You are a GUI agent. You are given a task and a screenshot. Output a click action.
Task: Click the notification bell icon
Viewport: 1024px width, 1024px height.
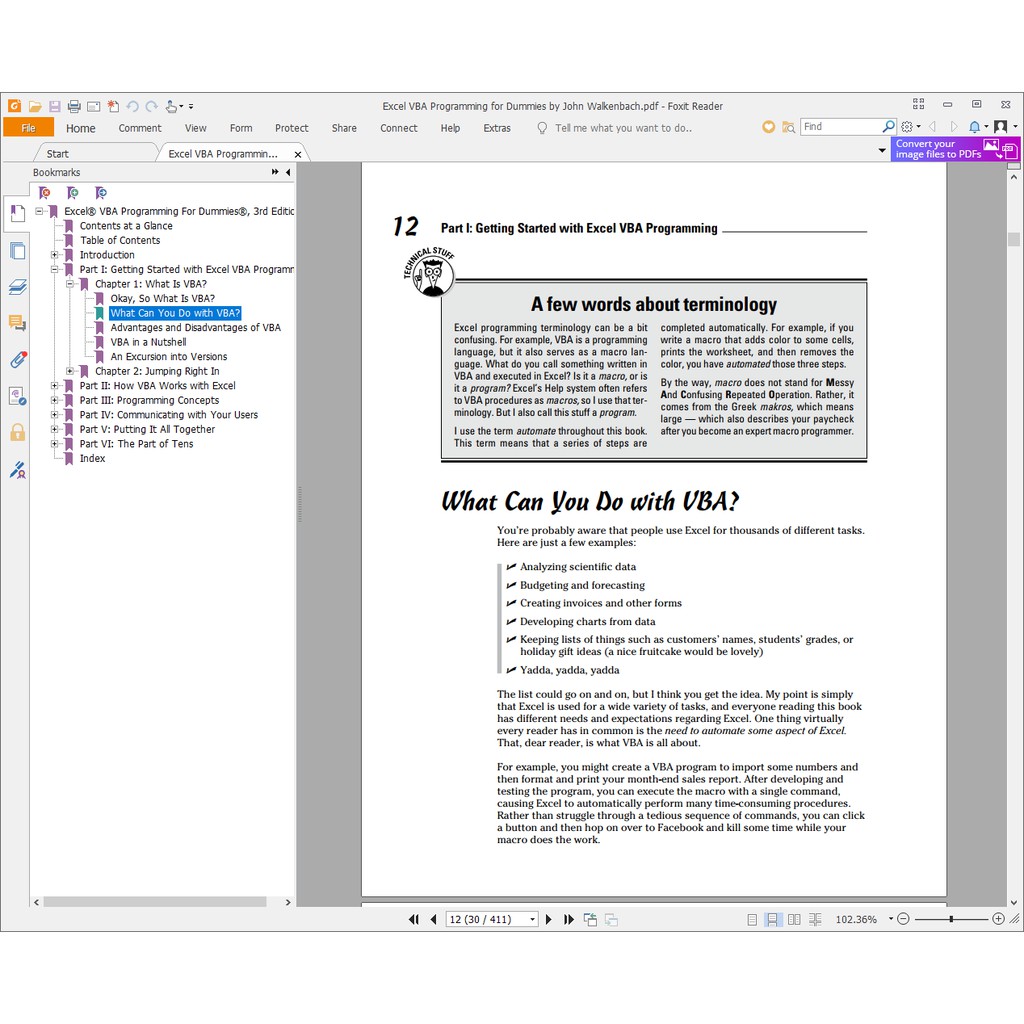click(x=974, y=127)
